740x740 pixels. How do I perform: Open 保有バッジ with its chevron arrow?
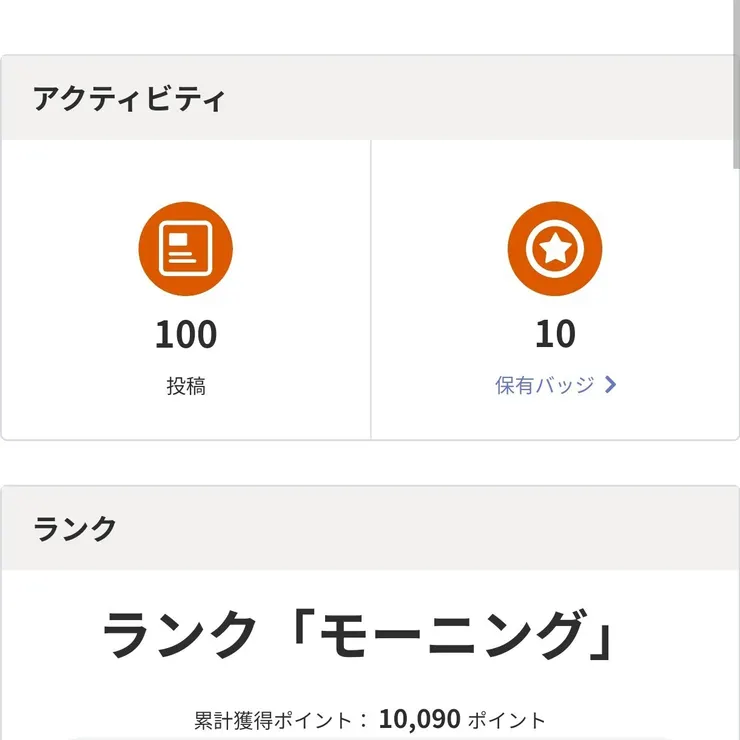(611, 385)
